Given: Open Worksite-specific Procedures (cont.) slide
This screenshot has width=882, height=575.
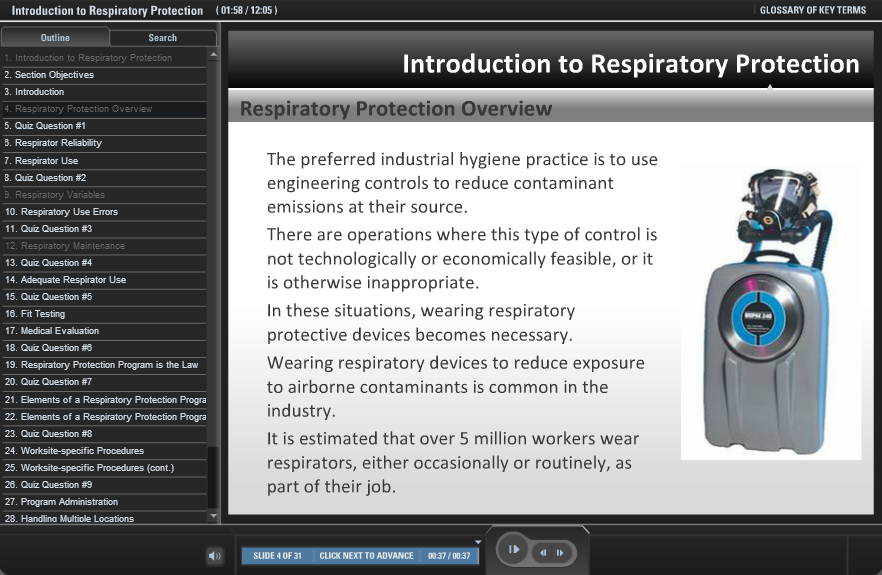Looking at the screenshot, I should (x=89, y=468).
